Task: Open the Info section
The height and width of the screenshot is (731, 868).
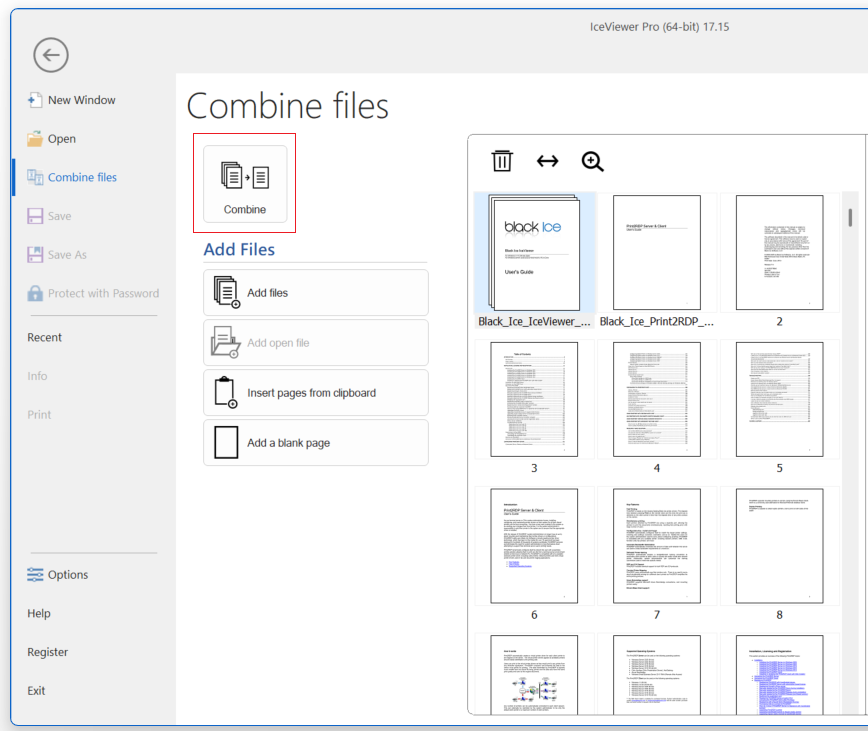Action: point(37,376)
